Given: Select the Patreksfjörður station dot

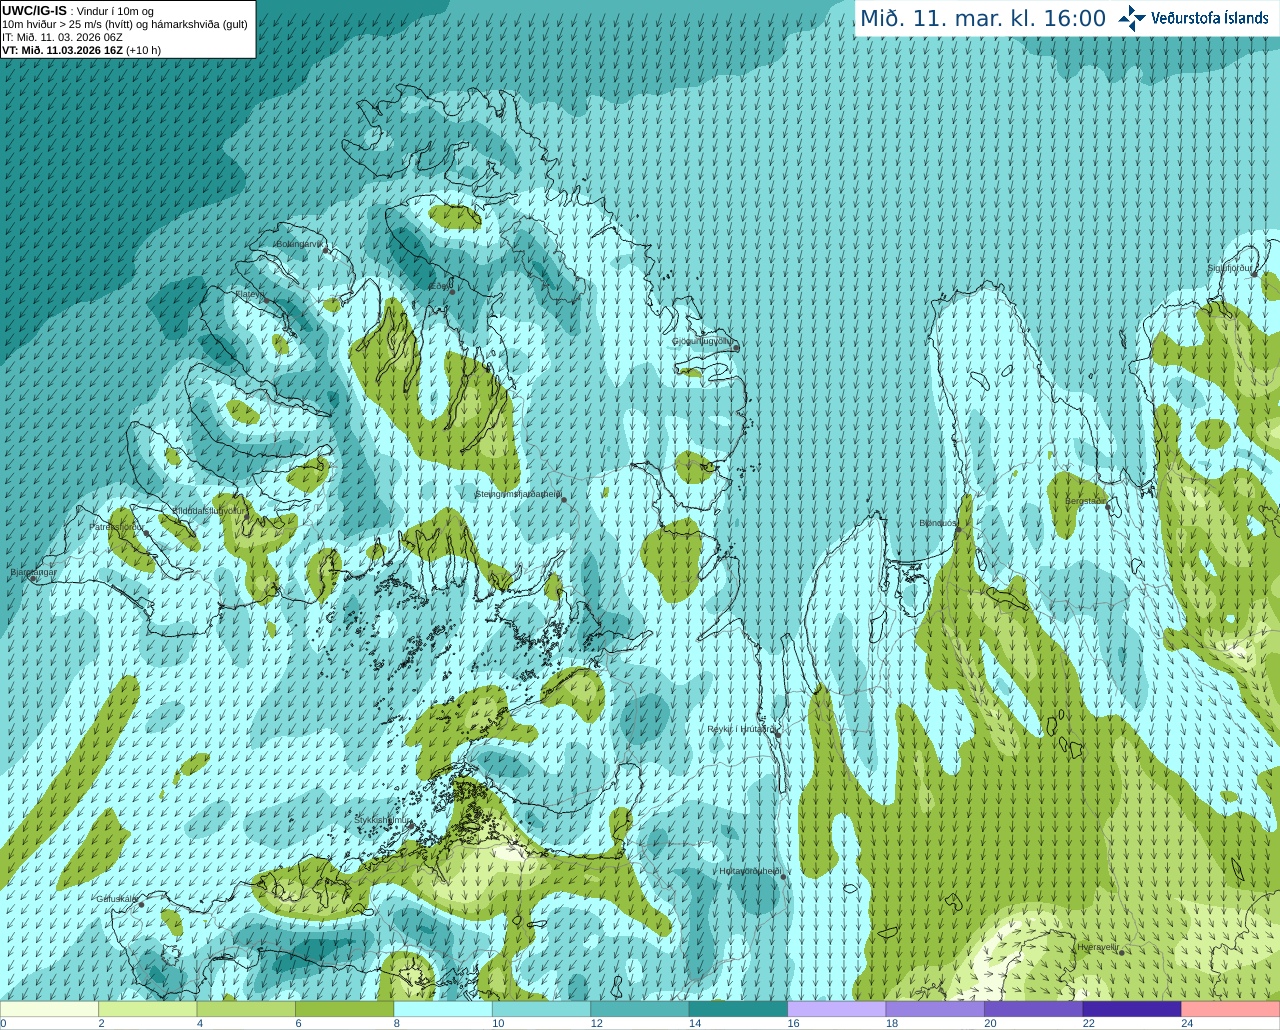Looking at the screenshot, I should pyautogui.click(x=147, y=533).
